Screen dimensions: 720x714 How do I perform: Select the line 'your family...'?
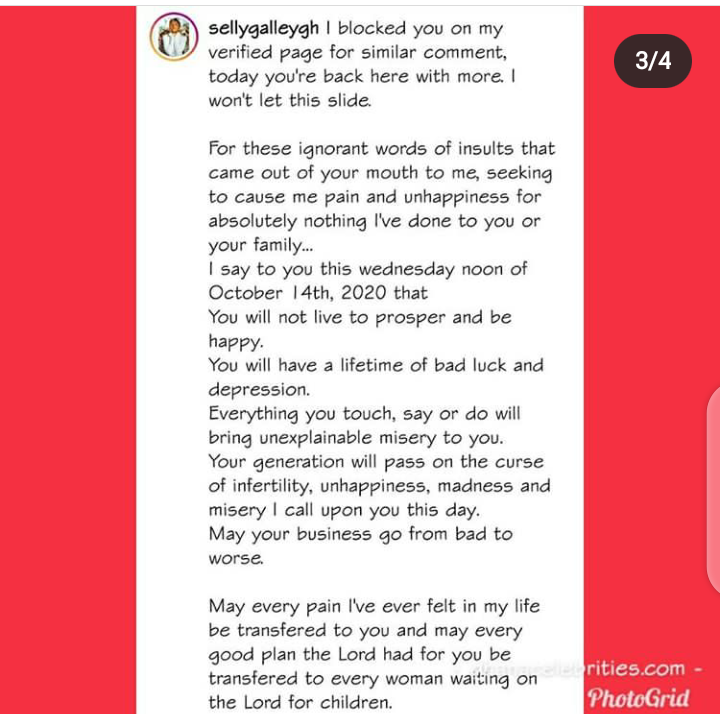[261, 245]
